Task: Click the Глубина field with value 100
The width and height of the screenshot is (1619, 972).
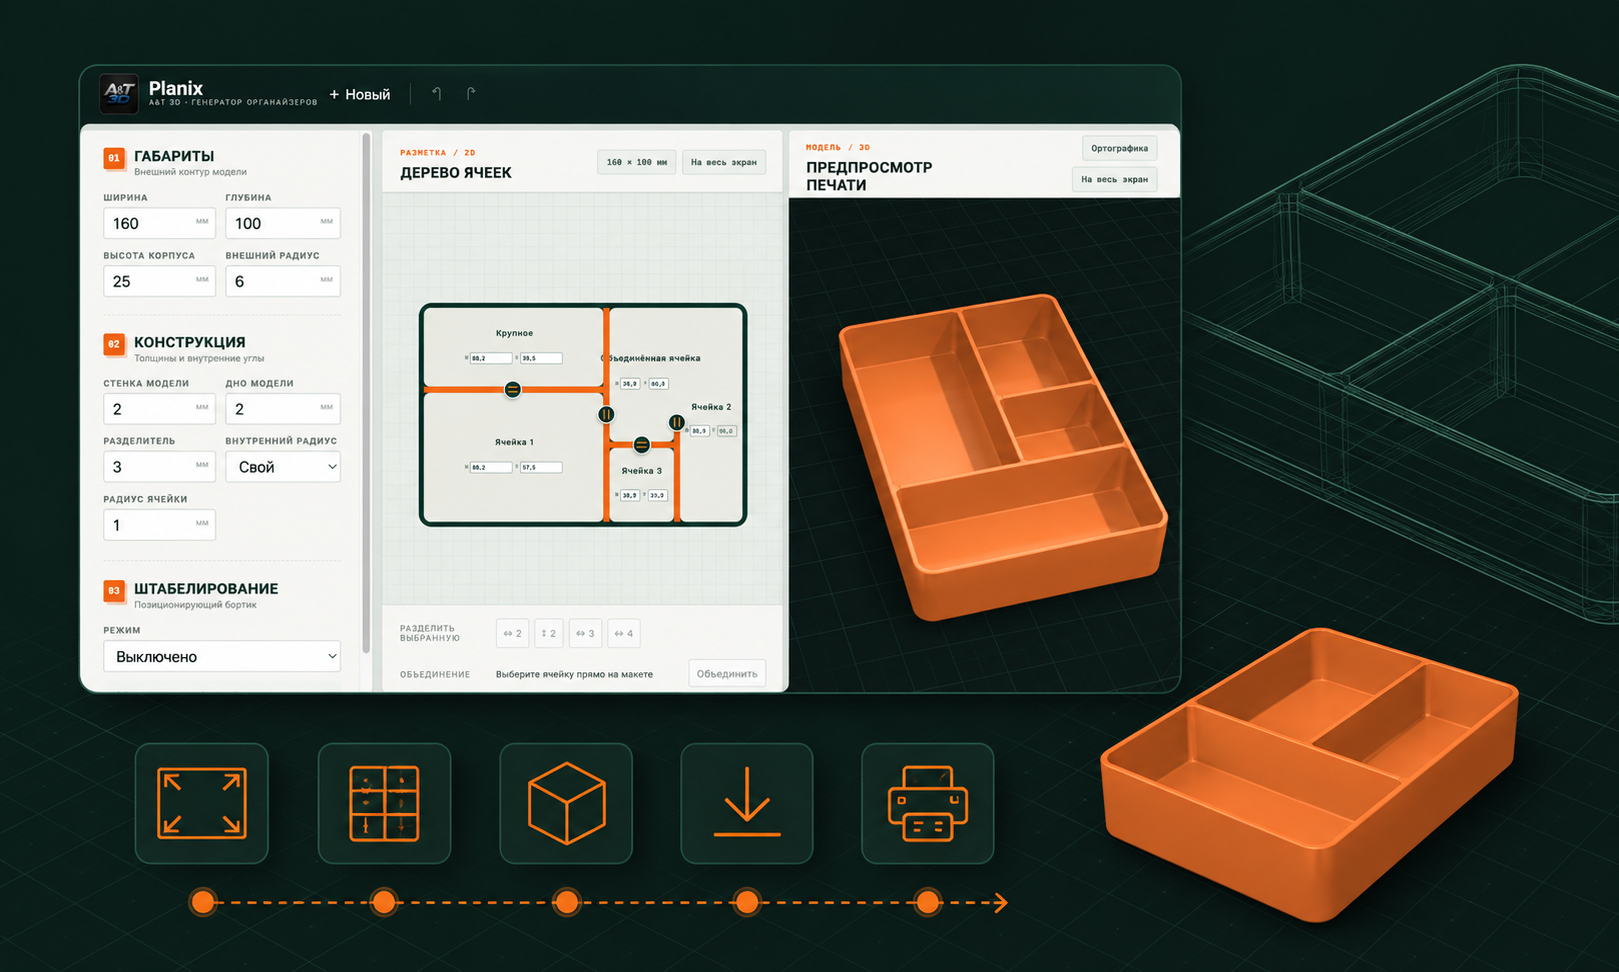Action: tap(283, 223)
